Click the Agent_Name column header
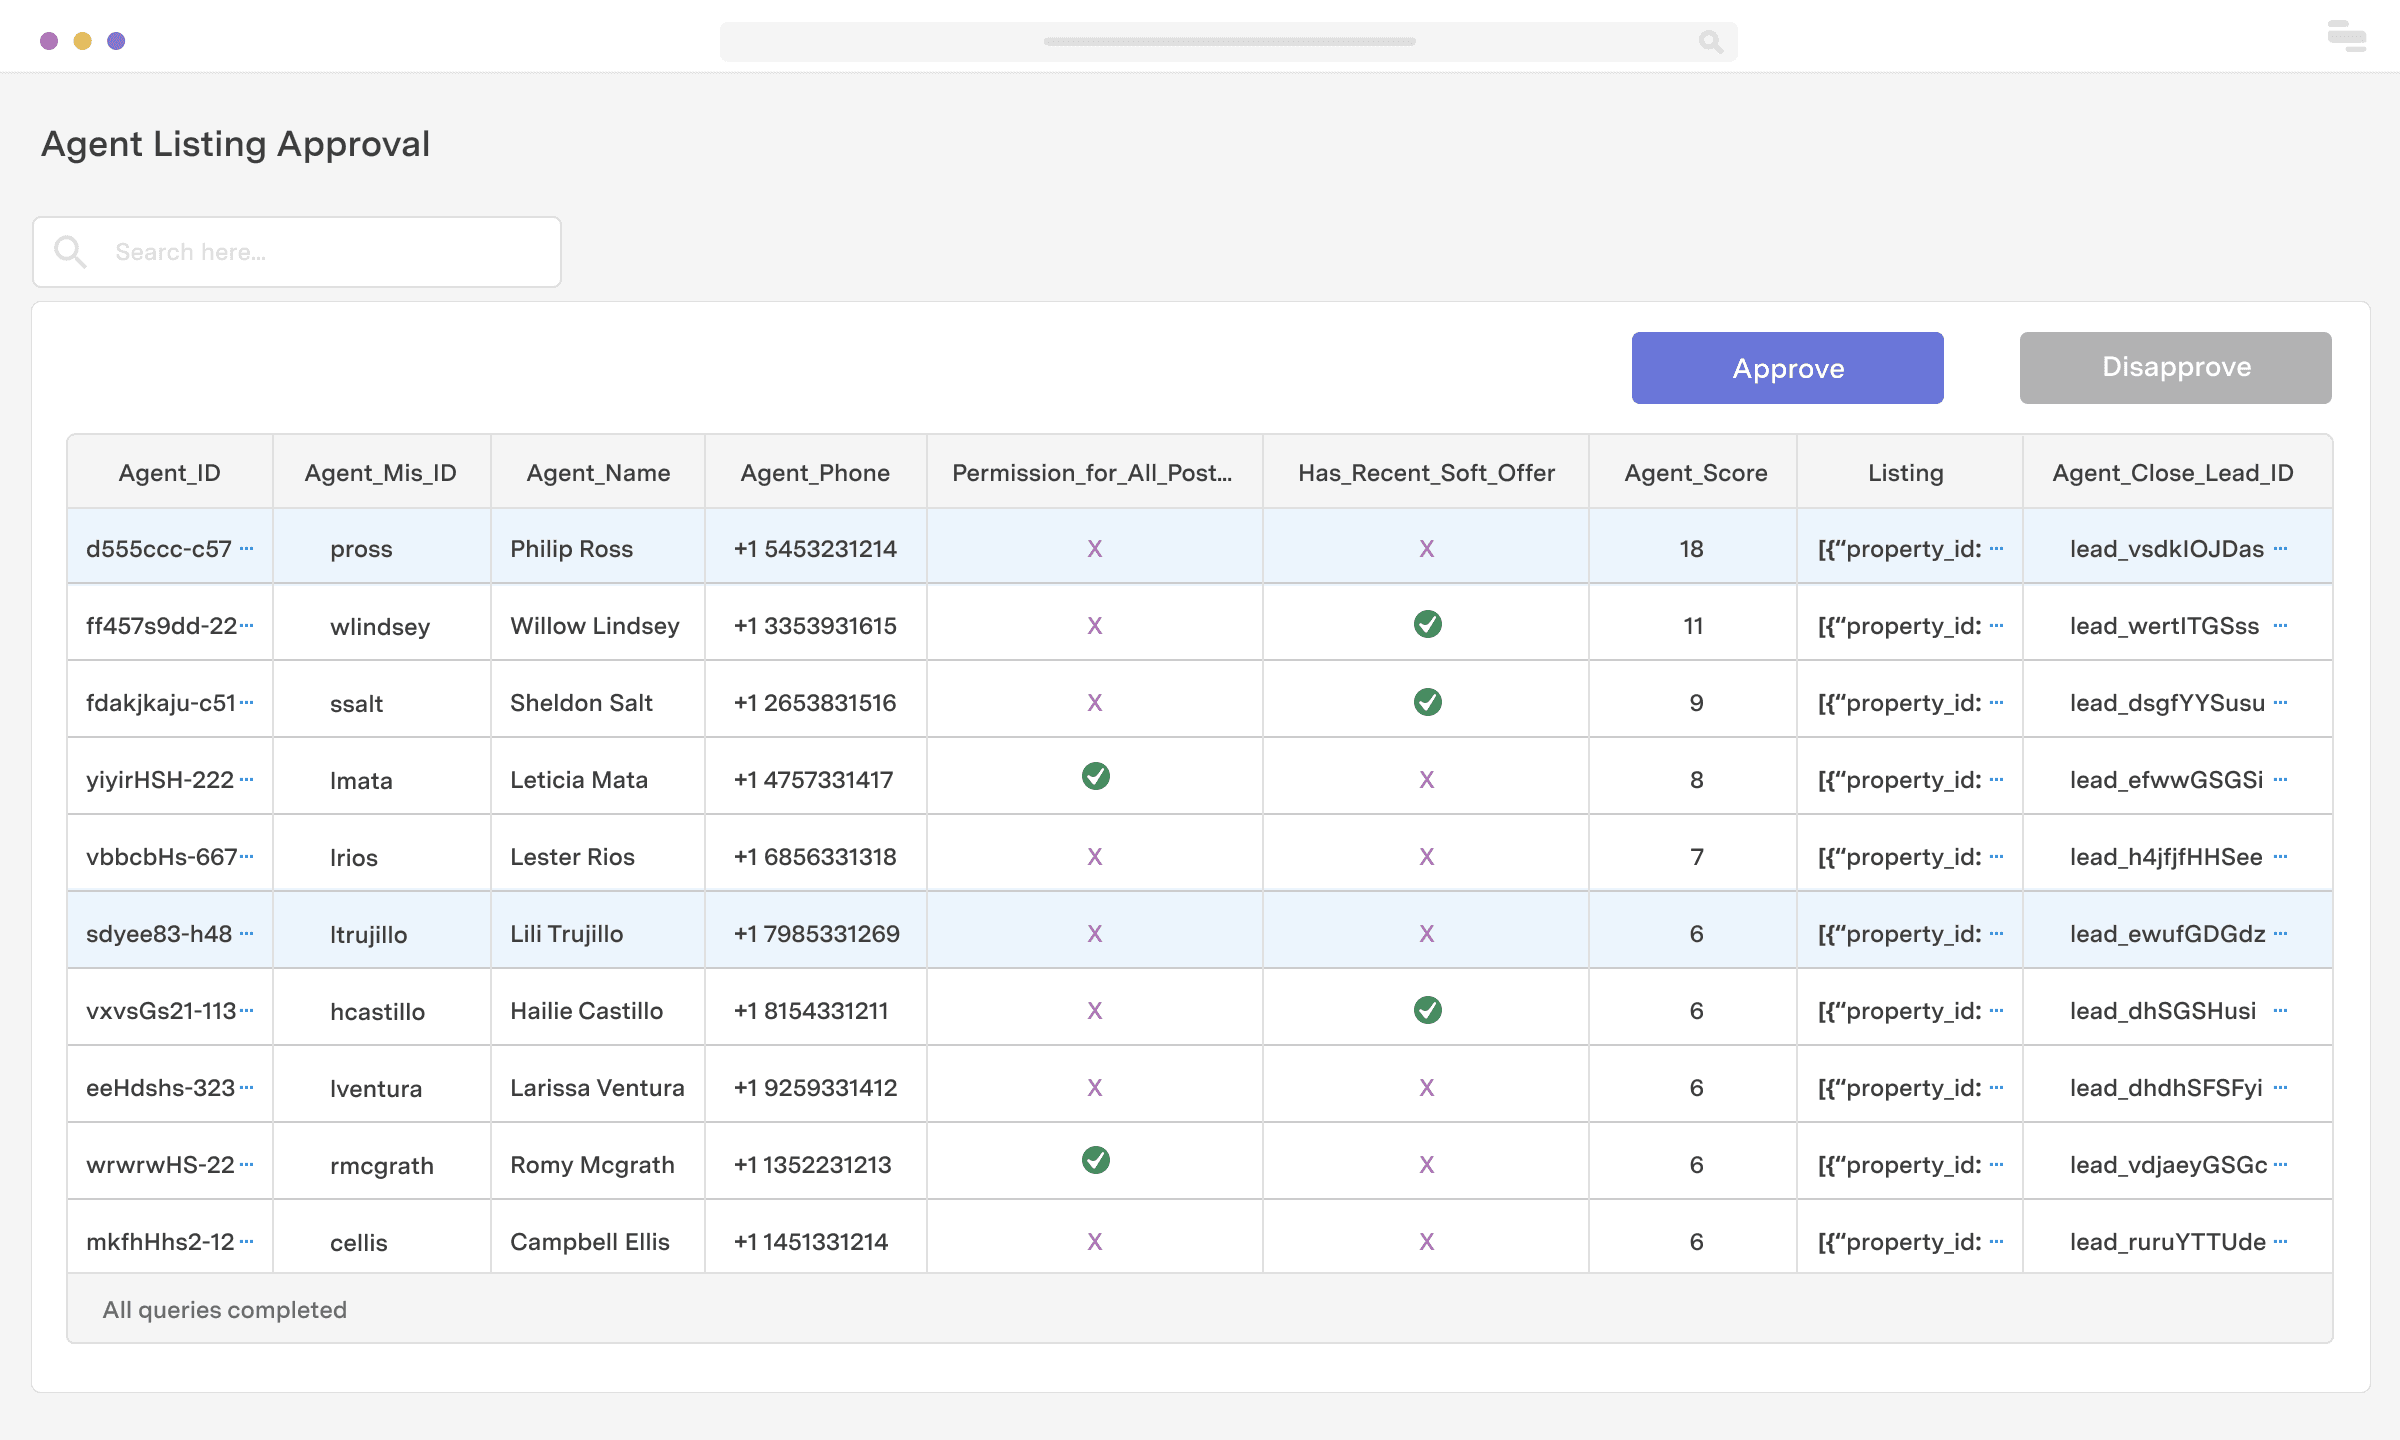 pyautogui.click(x=598, y=473)
